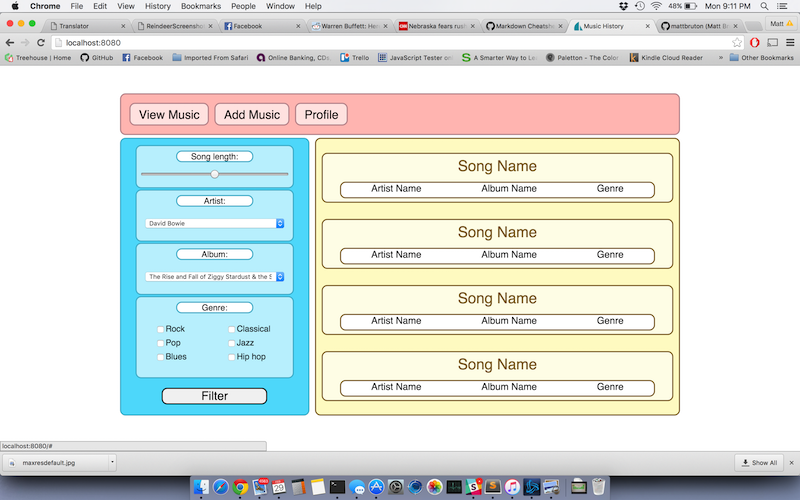Open the Opera extension icon in toolbar
Viewport: 800px width, 500px height.
(x=755, y=43)
